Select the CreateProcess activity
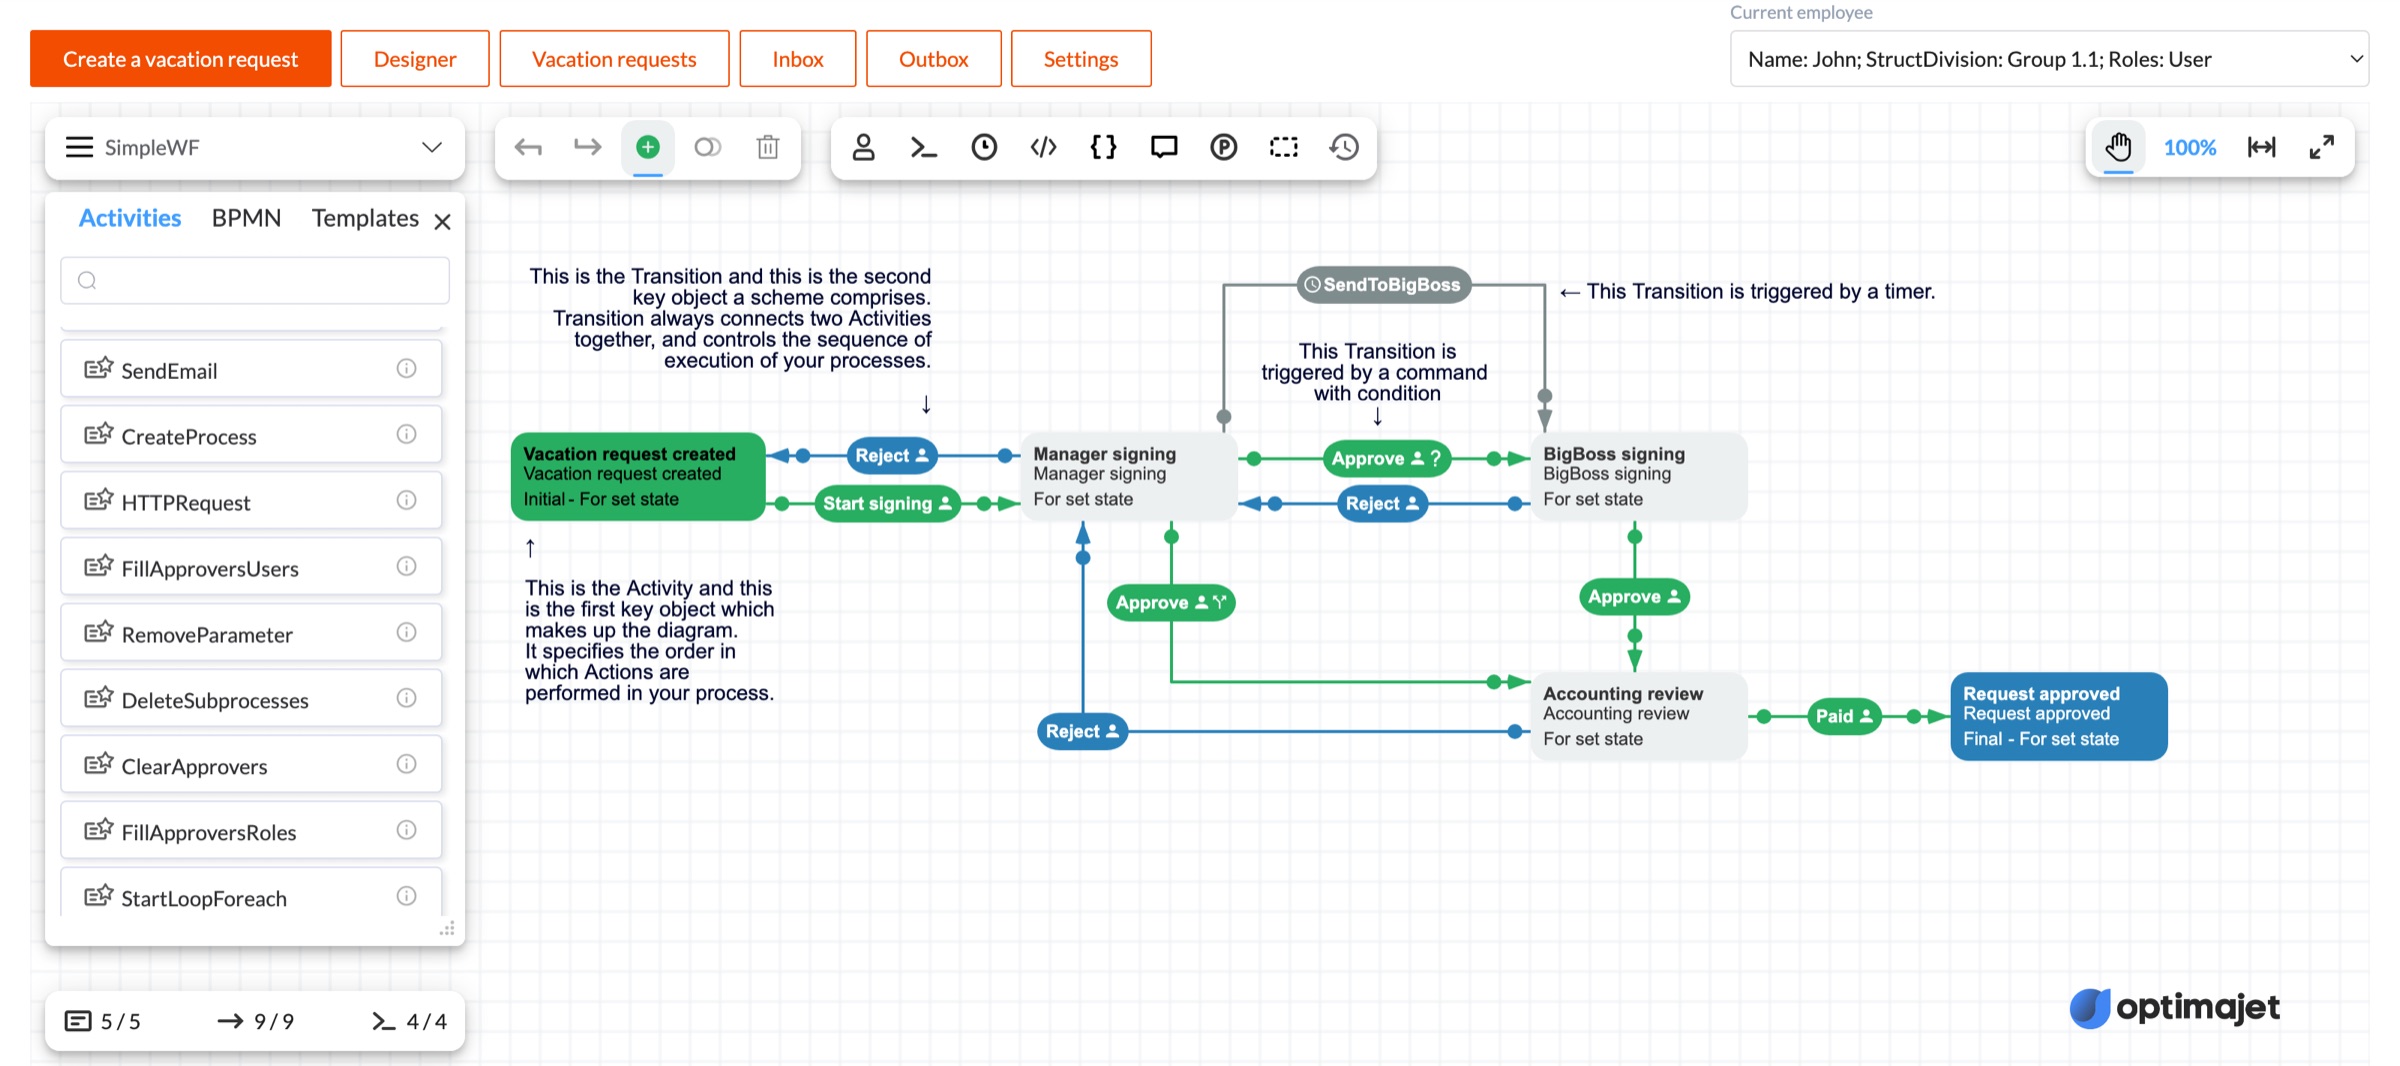The height and width of the screenshot is (1066, 2400). tap(251, 435)
